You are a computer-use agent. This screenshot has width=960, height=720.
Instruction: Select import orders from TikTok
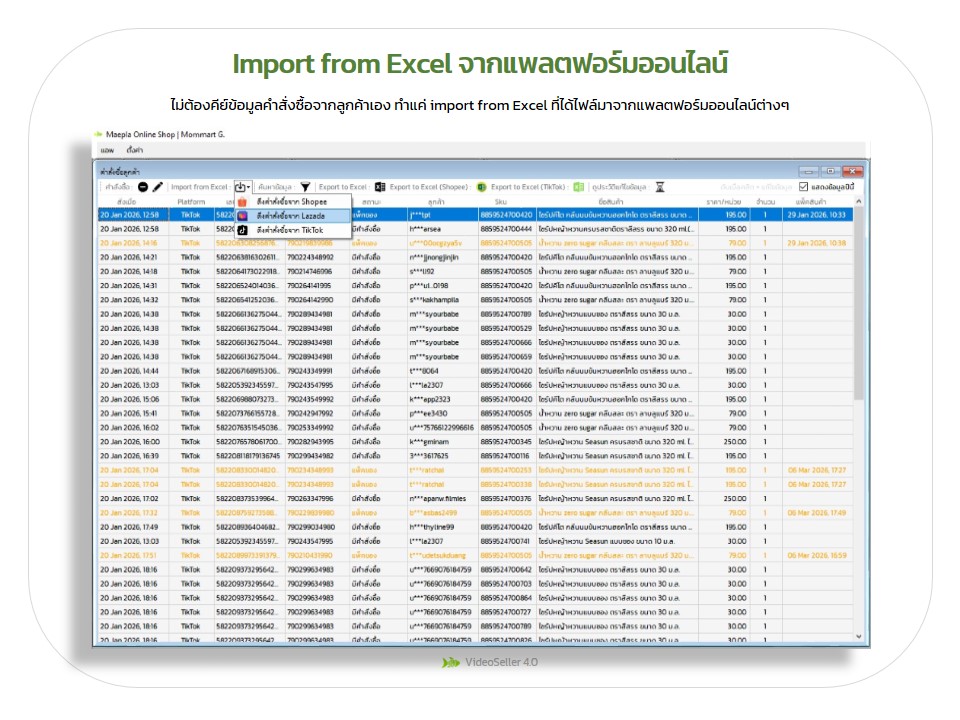(x=290, y=229)
